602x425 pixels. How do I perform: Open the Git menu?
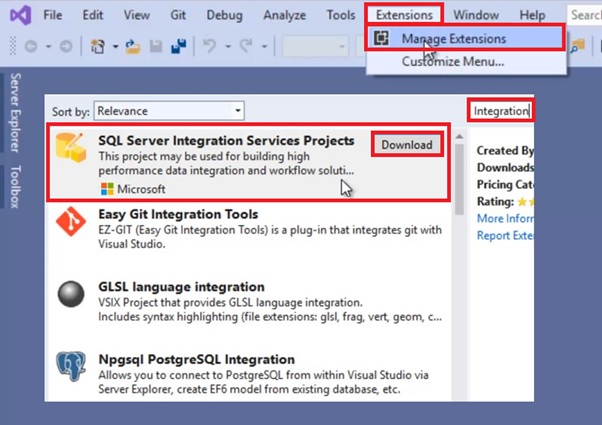178,15
